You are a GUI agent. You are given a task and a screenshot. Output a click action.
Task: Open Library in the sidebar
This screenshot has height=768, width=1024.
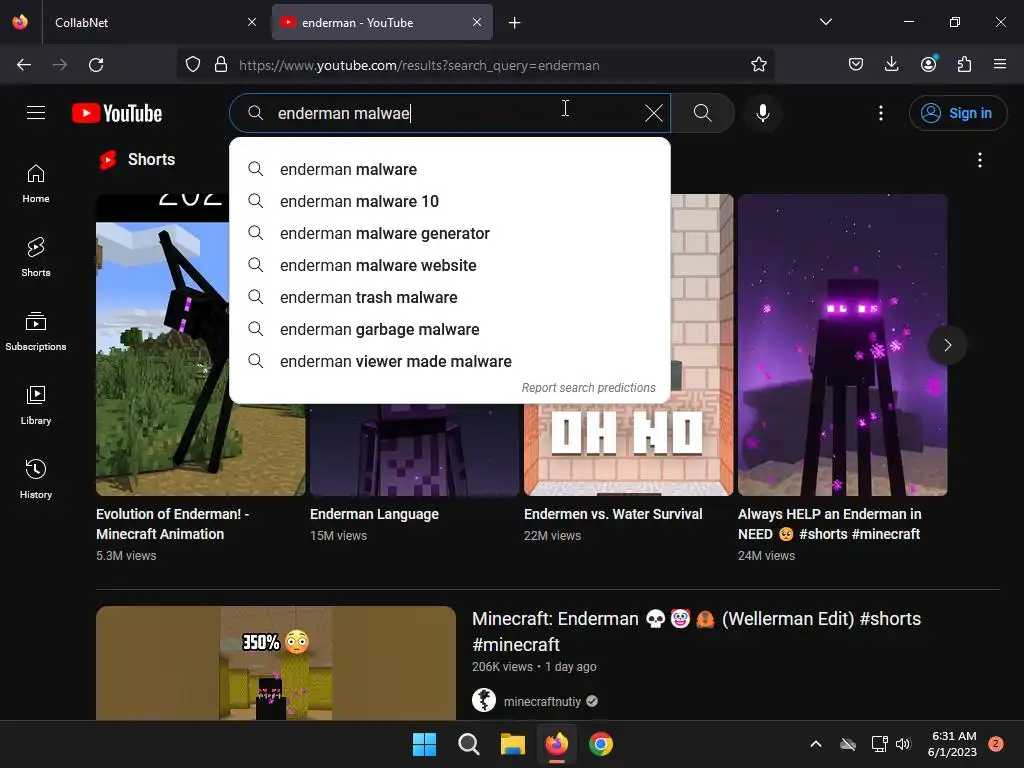[36, 406]
